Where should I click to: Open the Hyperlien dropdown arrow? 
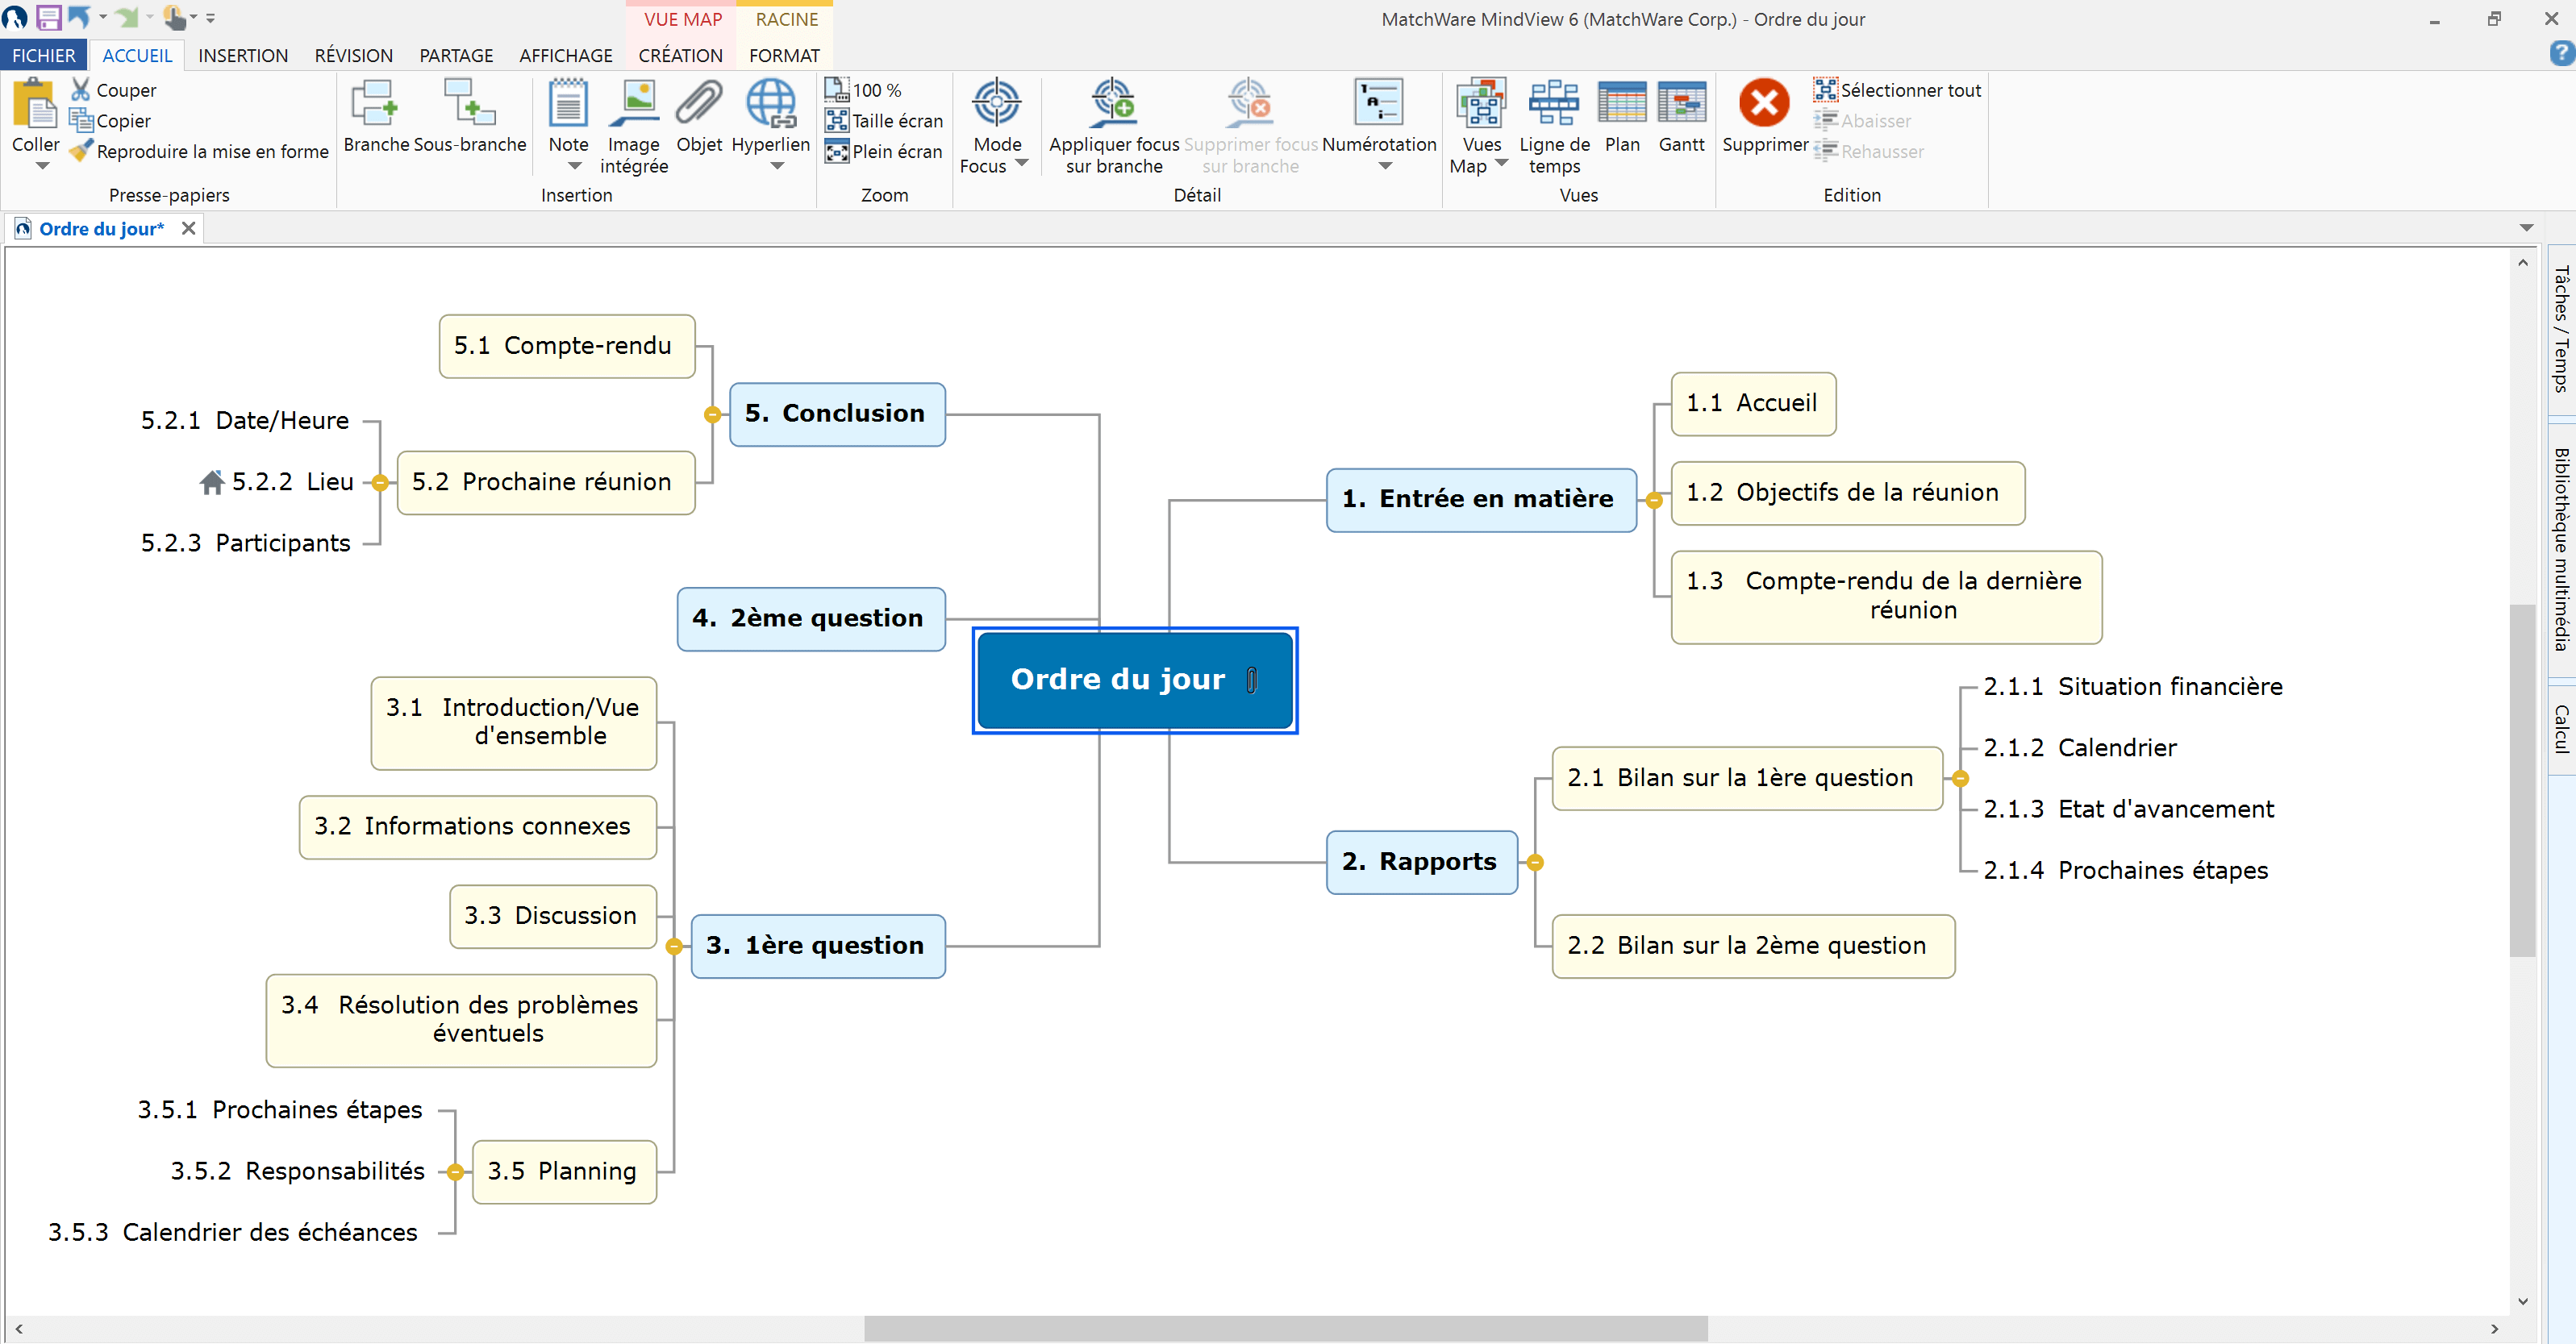[777, 166]
